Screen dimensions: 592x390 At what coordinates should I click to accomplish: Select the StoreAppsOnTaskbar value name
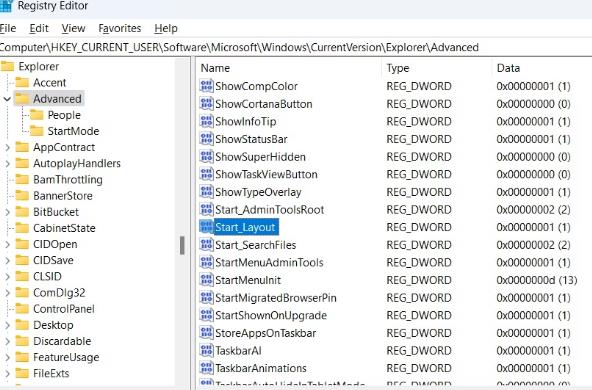[265, 333]
